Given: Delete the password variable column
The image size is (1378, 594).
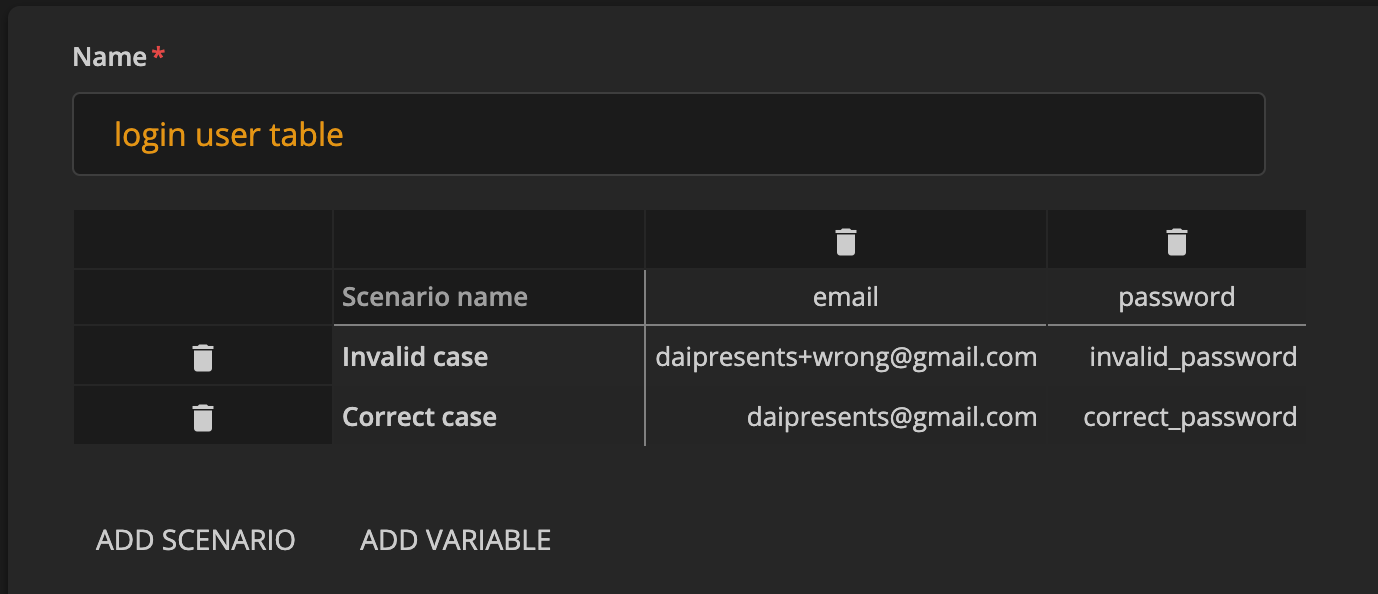Looking at the screenshot, I should (1176, 241).
